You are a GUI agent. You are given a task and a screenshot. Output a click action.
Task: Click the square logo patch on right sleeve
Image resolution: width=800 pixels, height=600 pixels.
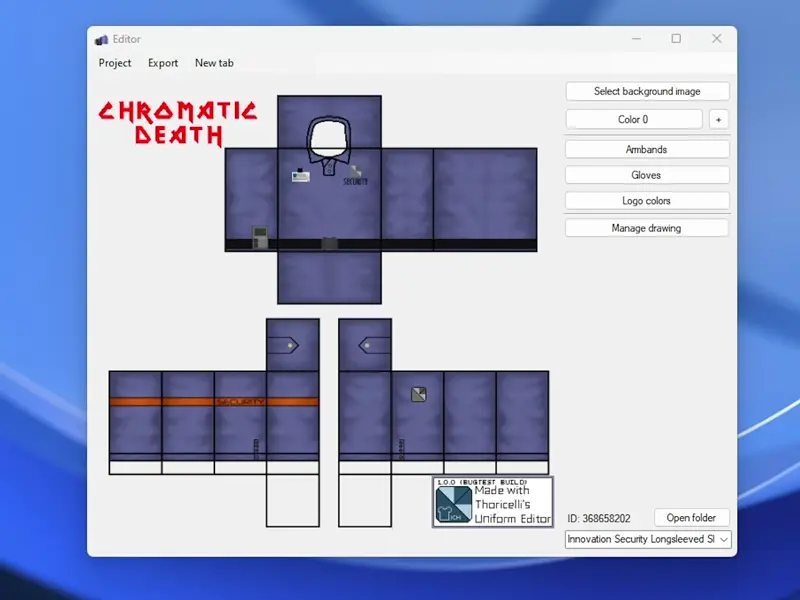[x=419, y=395]
